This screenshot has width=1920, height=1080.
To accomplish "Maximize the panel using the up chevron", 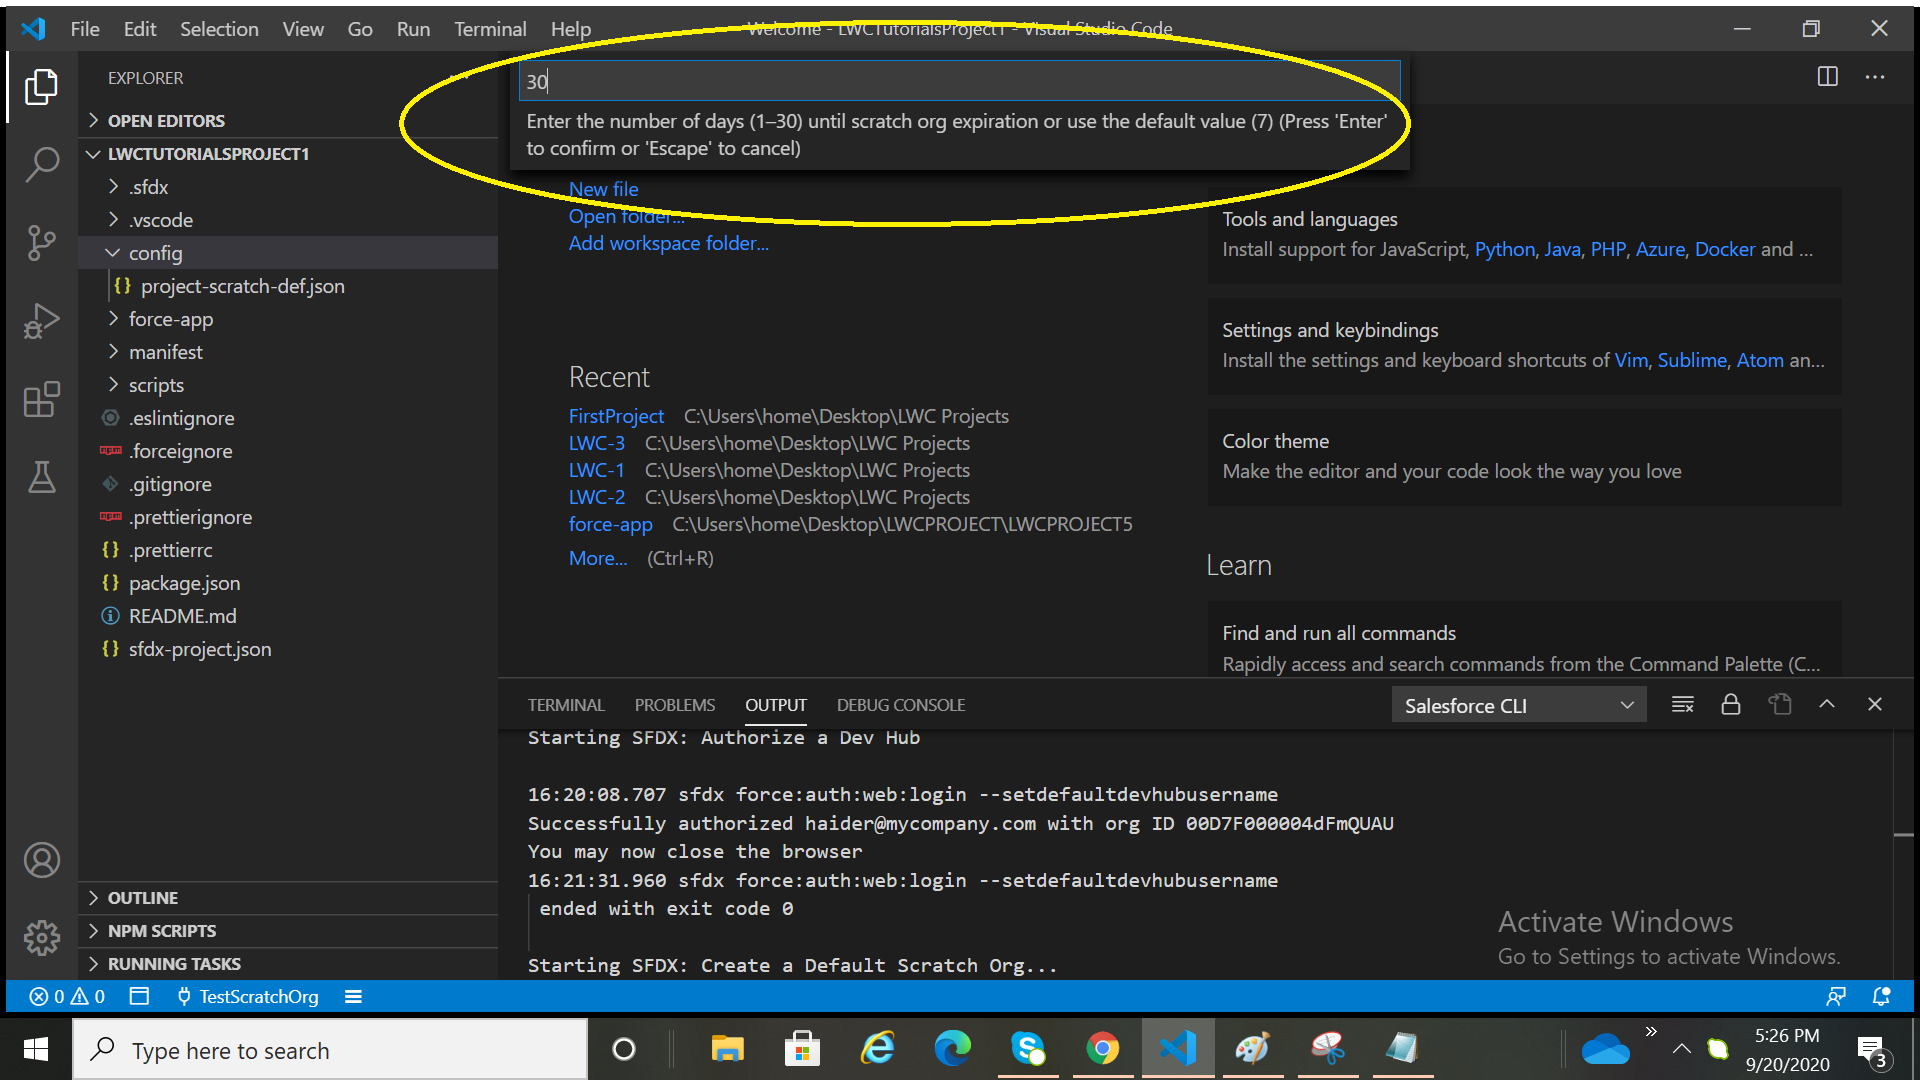I will [x=1826, y=705].
